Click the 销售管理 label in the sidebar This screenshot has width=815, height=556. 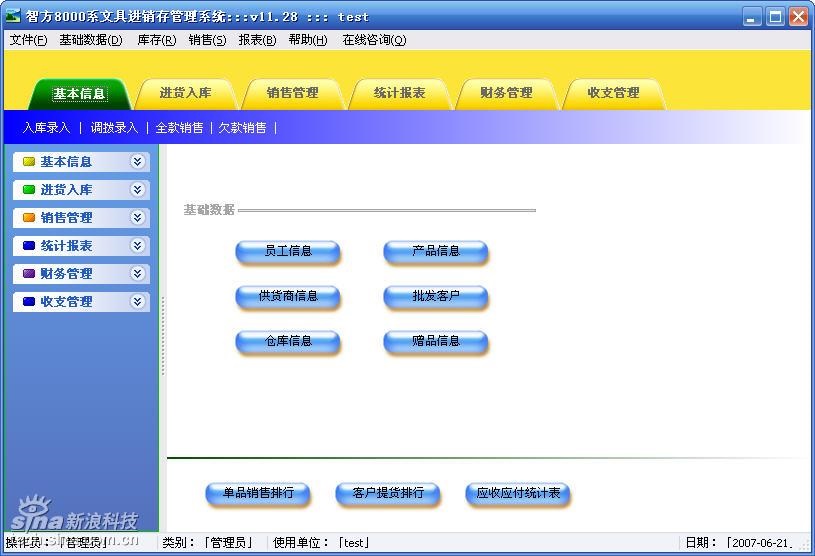click(67, 218)
